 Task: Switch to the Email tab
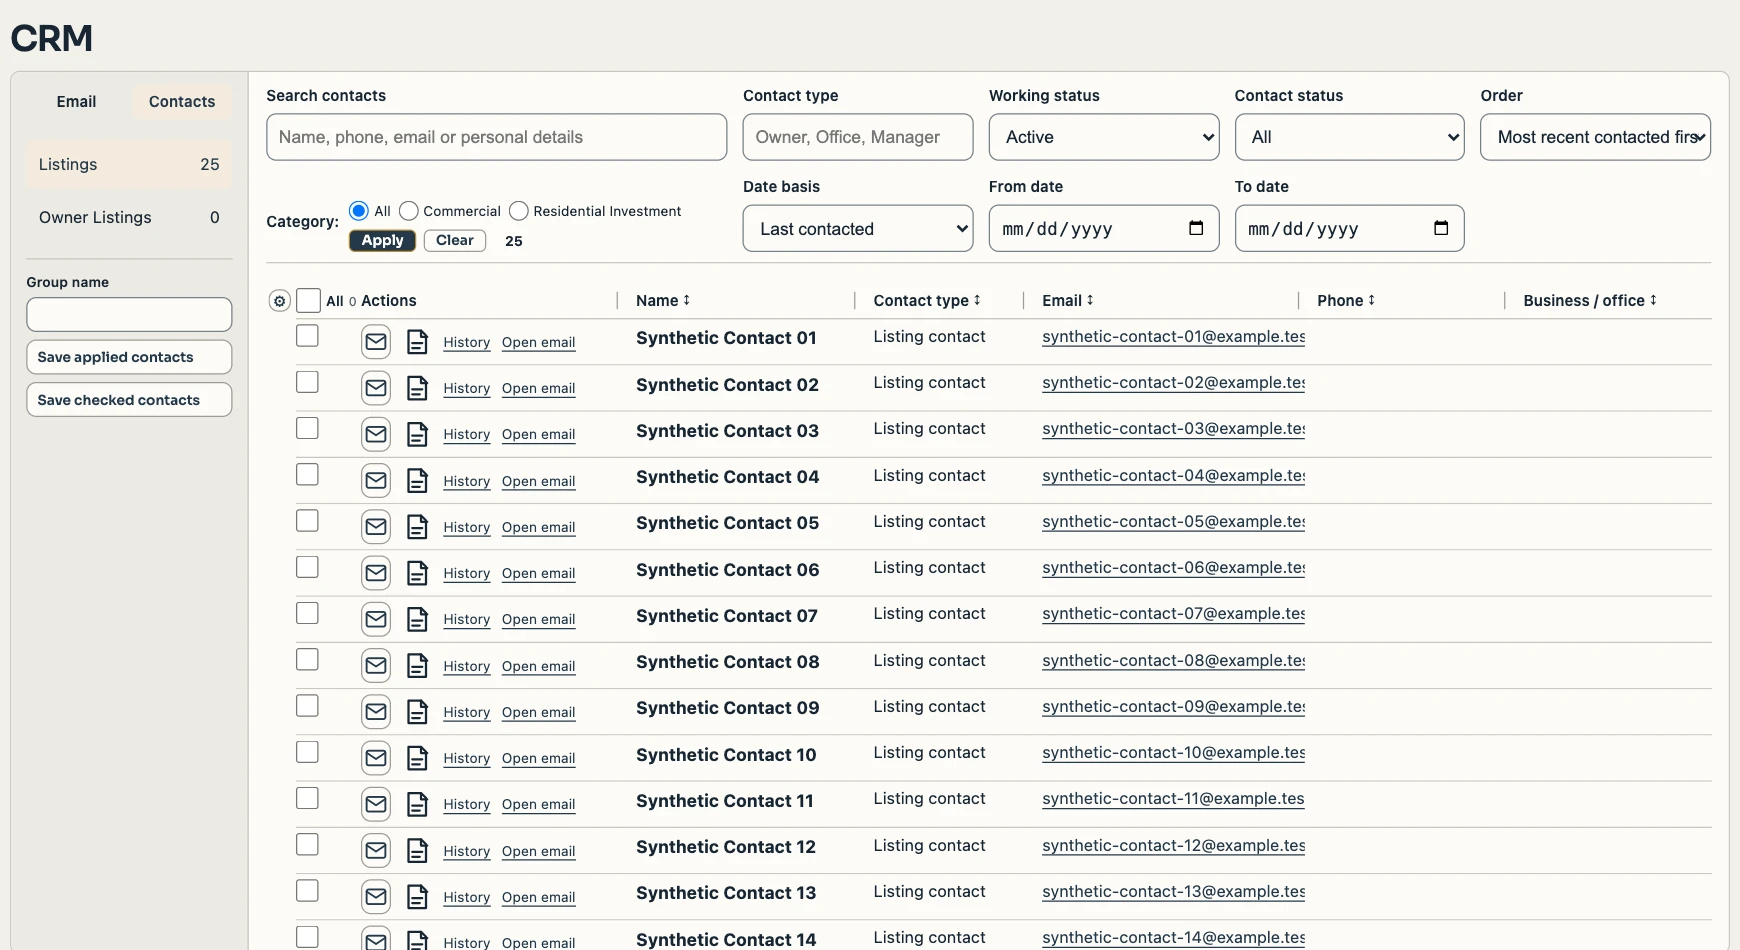coord(76,102)
